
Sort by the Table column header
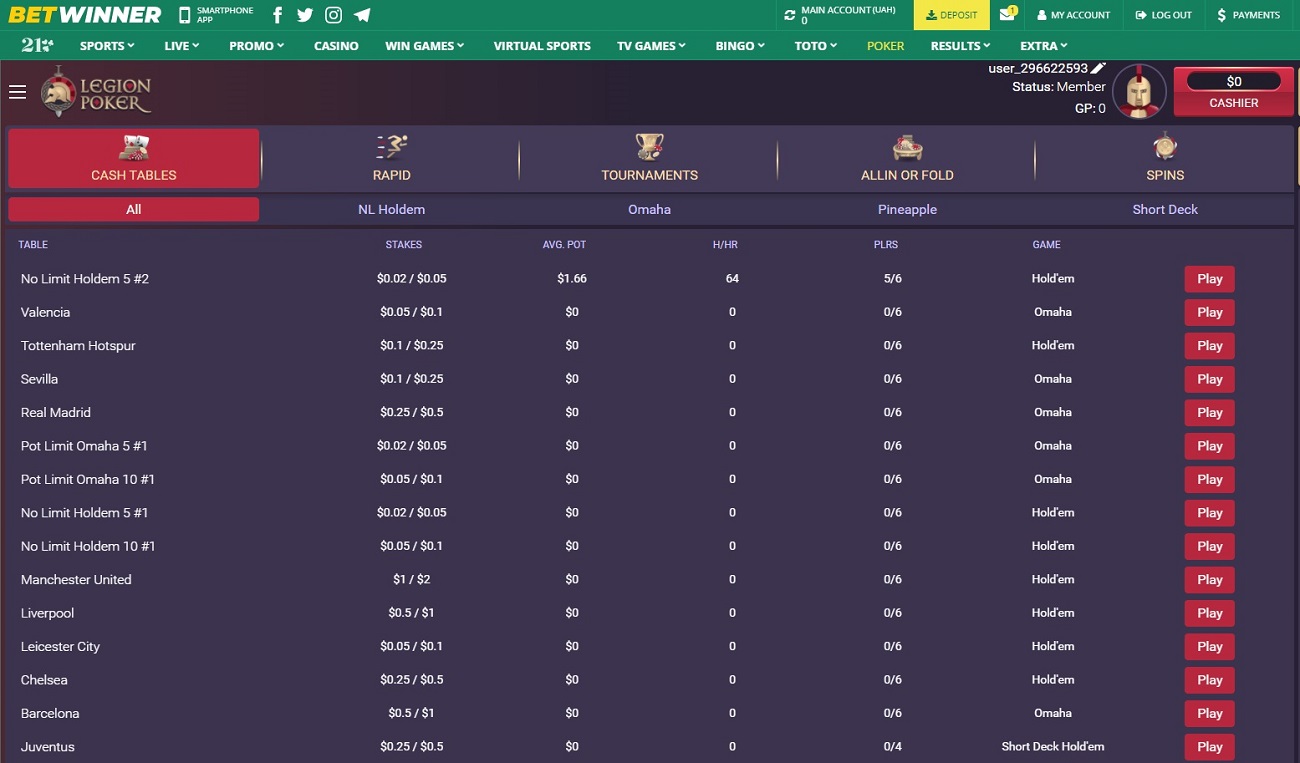pyautogui.click(x=33, y=245)
